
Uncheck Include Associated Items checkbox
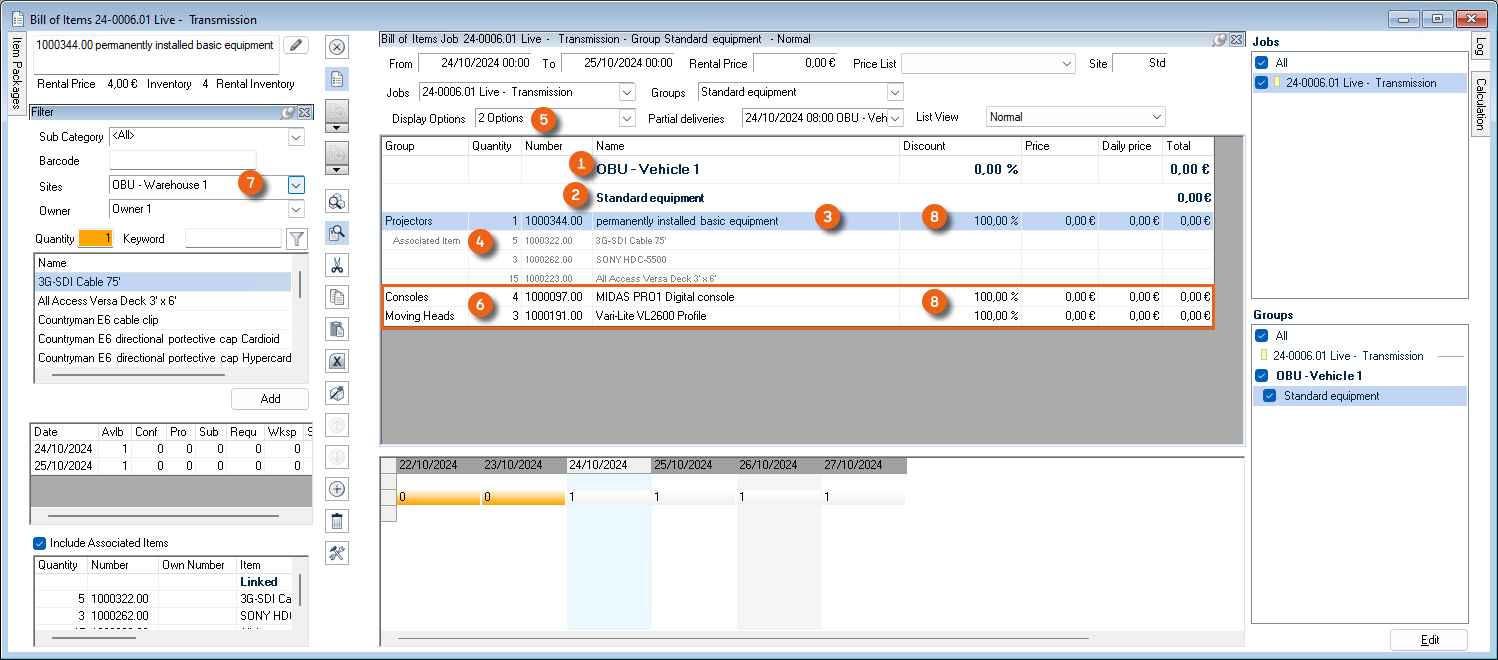[40, 543]
